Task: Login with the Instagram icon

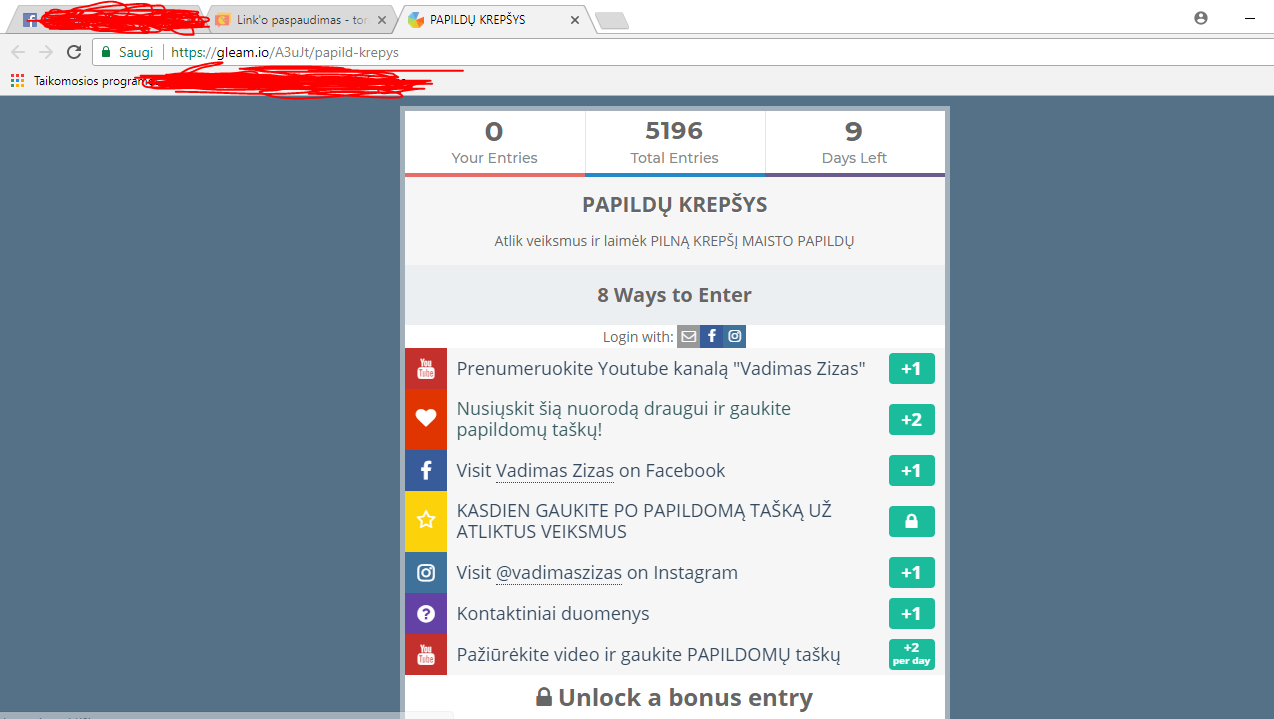Action: pyautogui.click(x=735, y=337)
